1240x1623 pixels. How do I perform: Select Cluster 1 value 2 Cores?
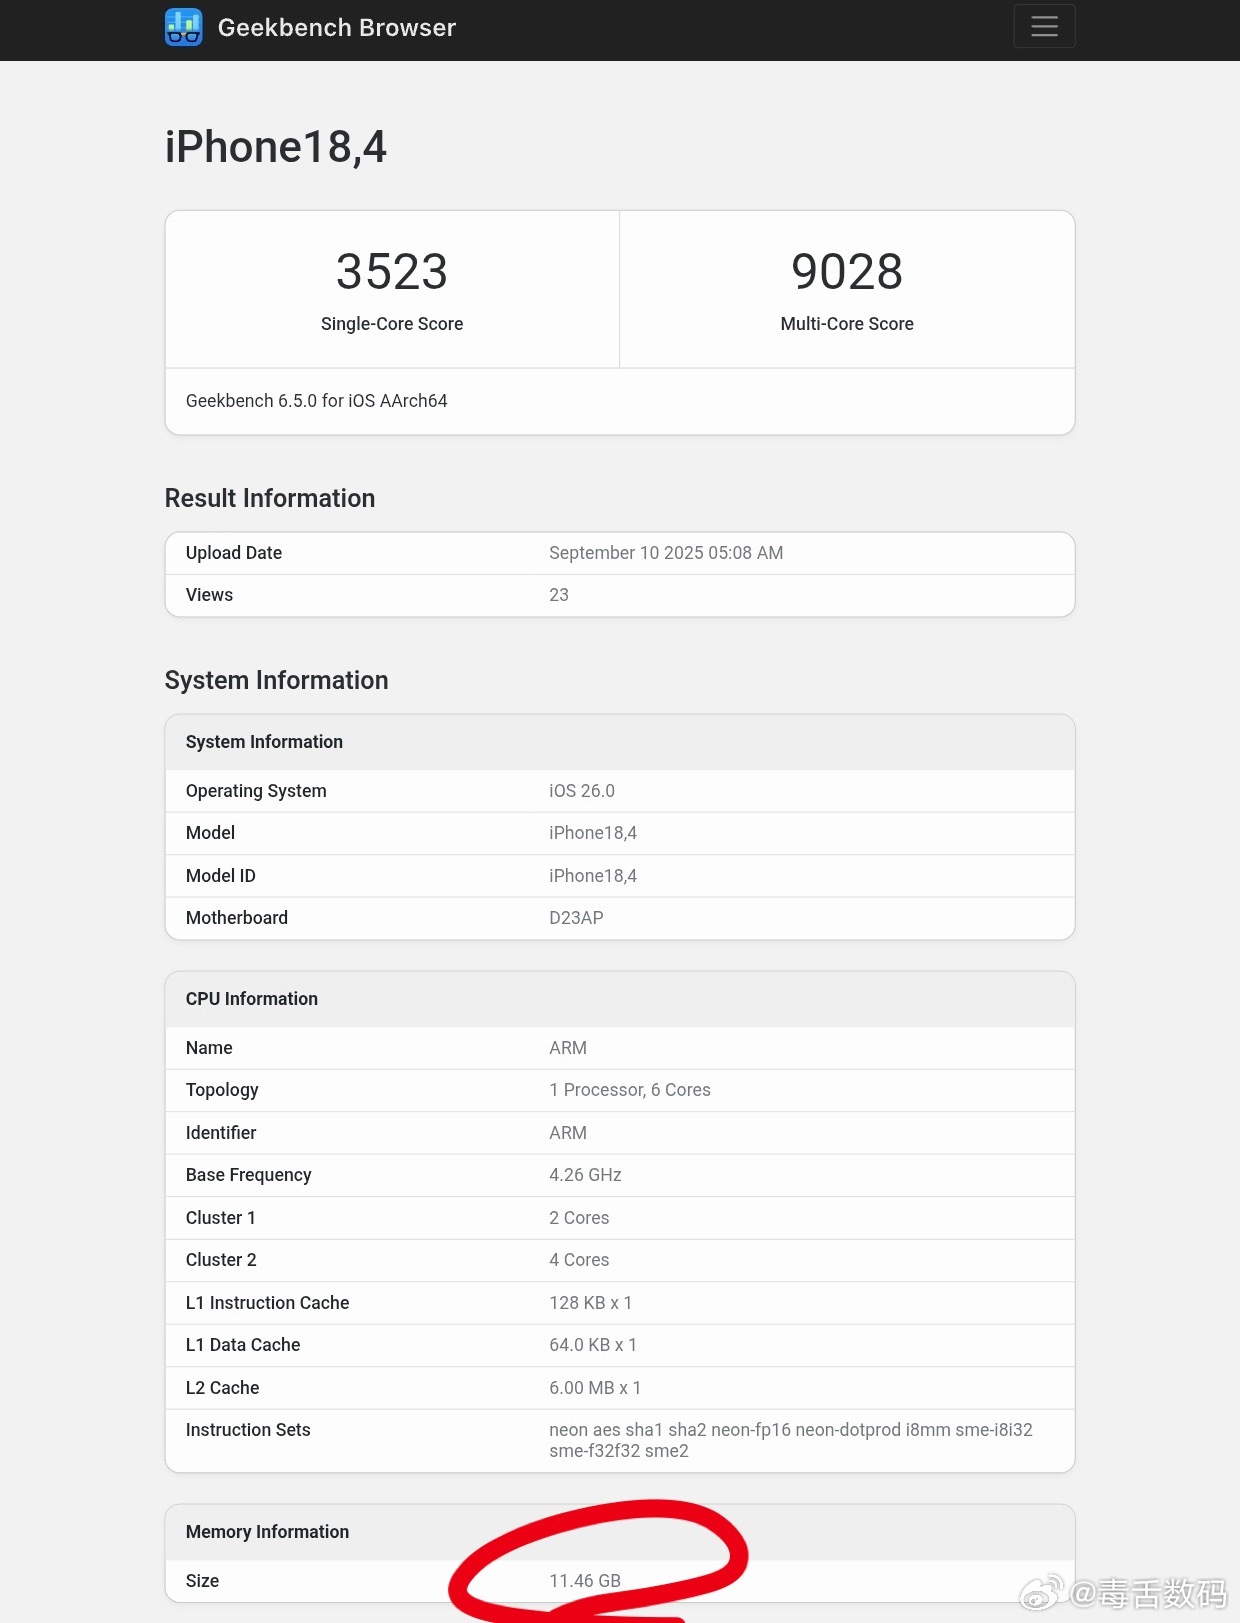pyautogui.click(x=579, y=1218)
